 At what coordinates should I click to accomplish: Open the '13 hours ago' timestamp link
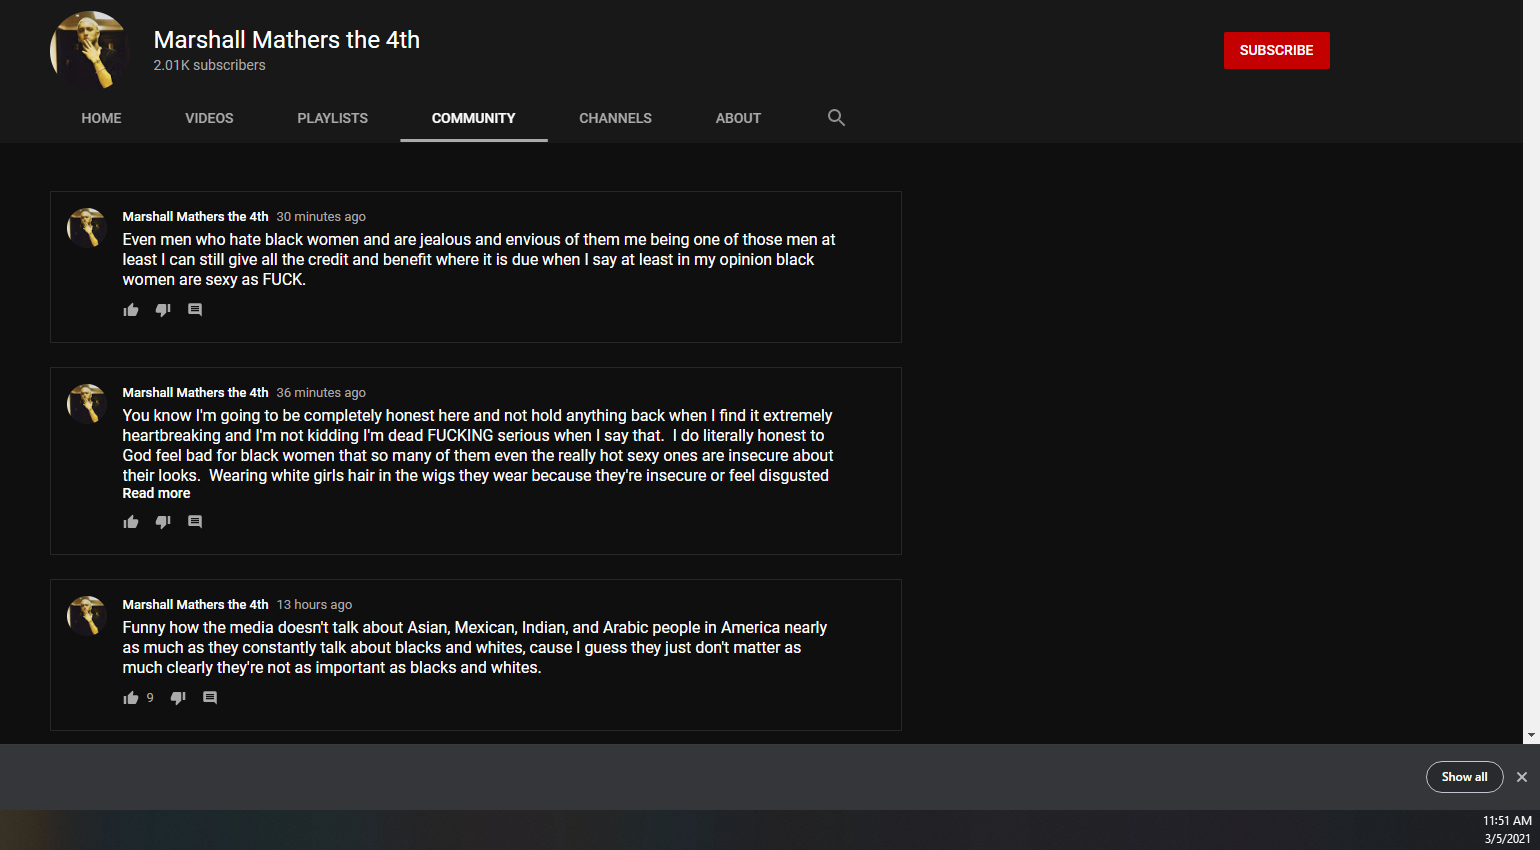[314, 605]
